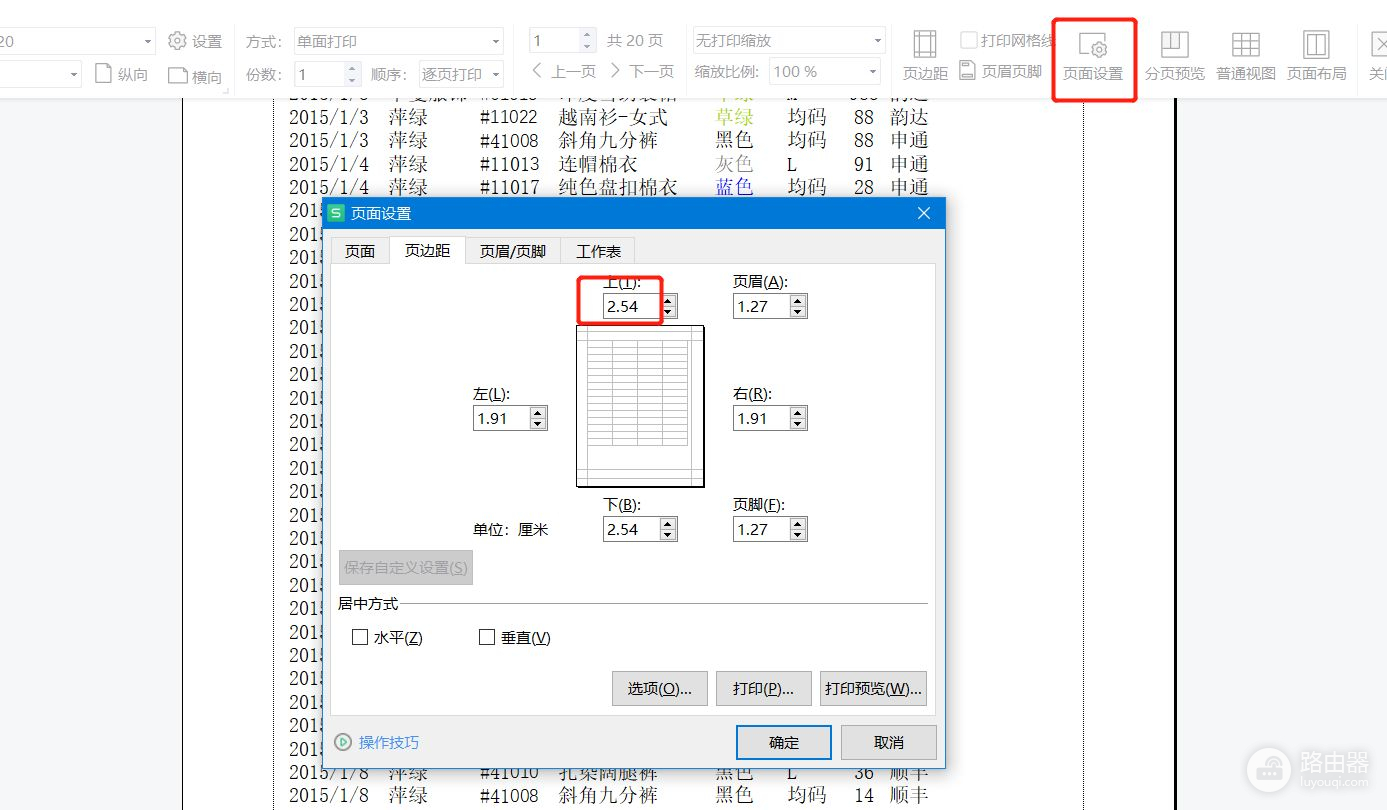
Task: Switch to the 工作表 tab
Action: tap(598, 251)
